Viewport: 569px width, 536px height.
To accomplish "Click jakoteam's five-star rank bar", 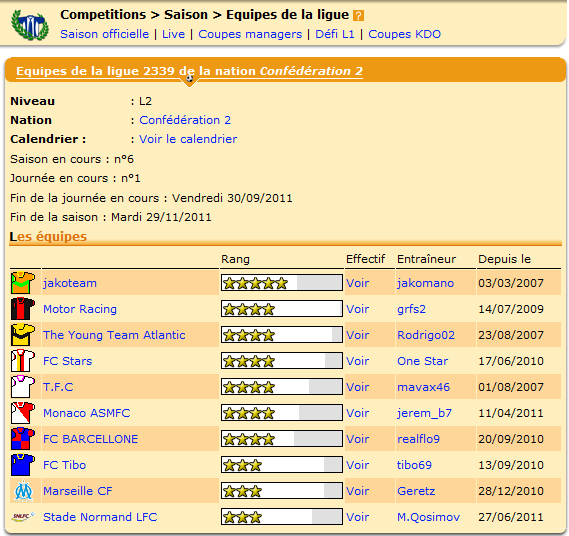I will (x=282, y=283).
